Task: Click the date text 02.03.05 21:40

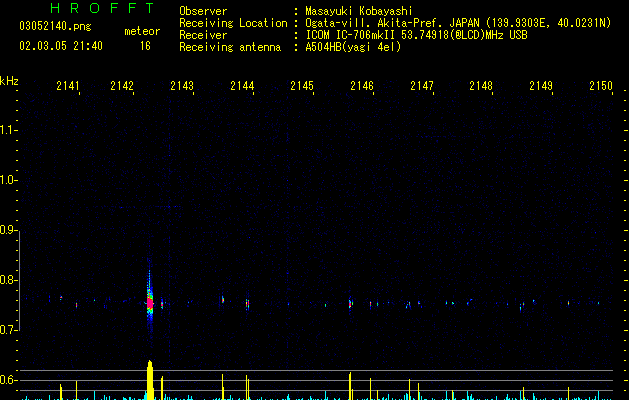Action: [x=61, y=46]
